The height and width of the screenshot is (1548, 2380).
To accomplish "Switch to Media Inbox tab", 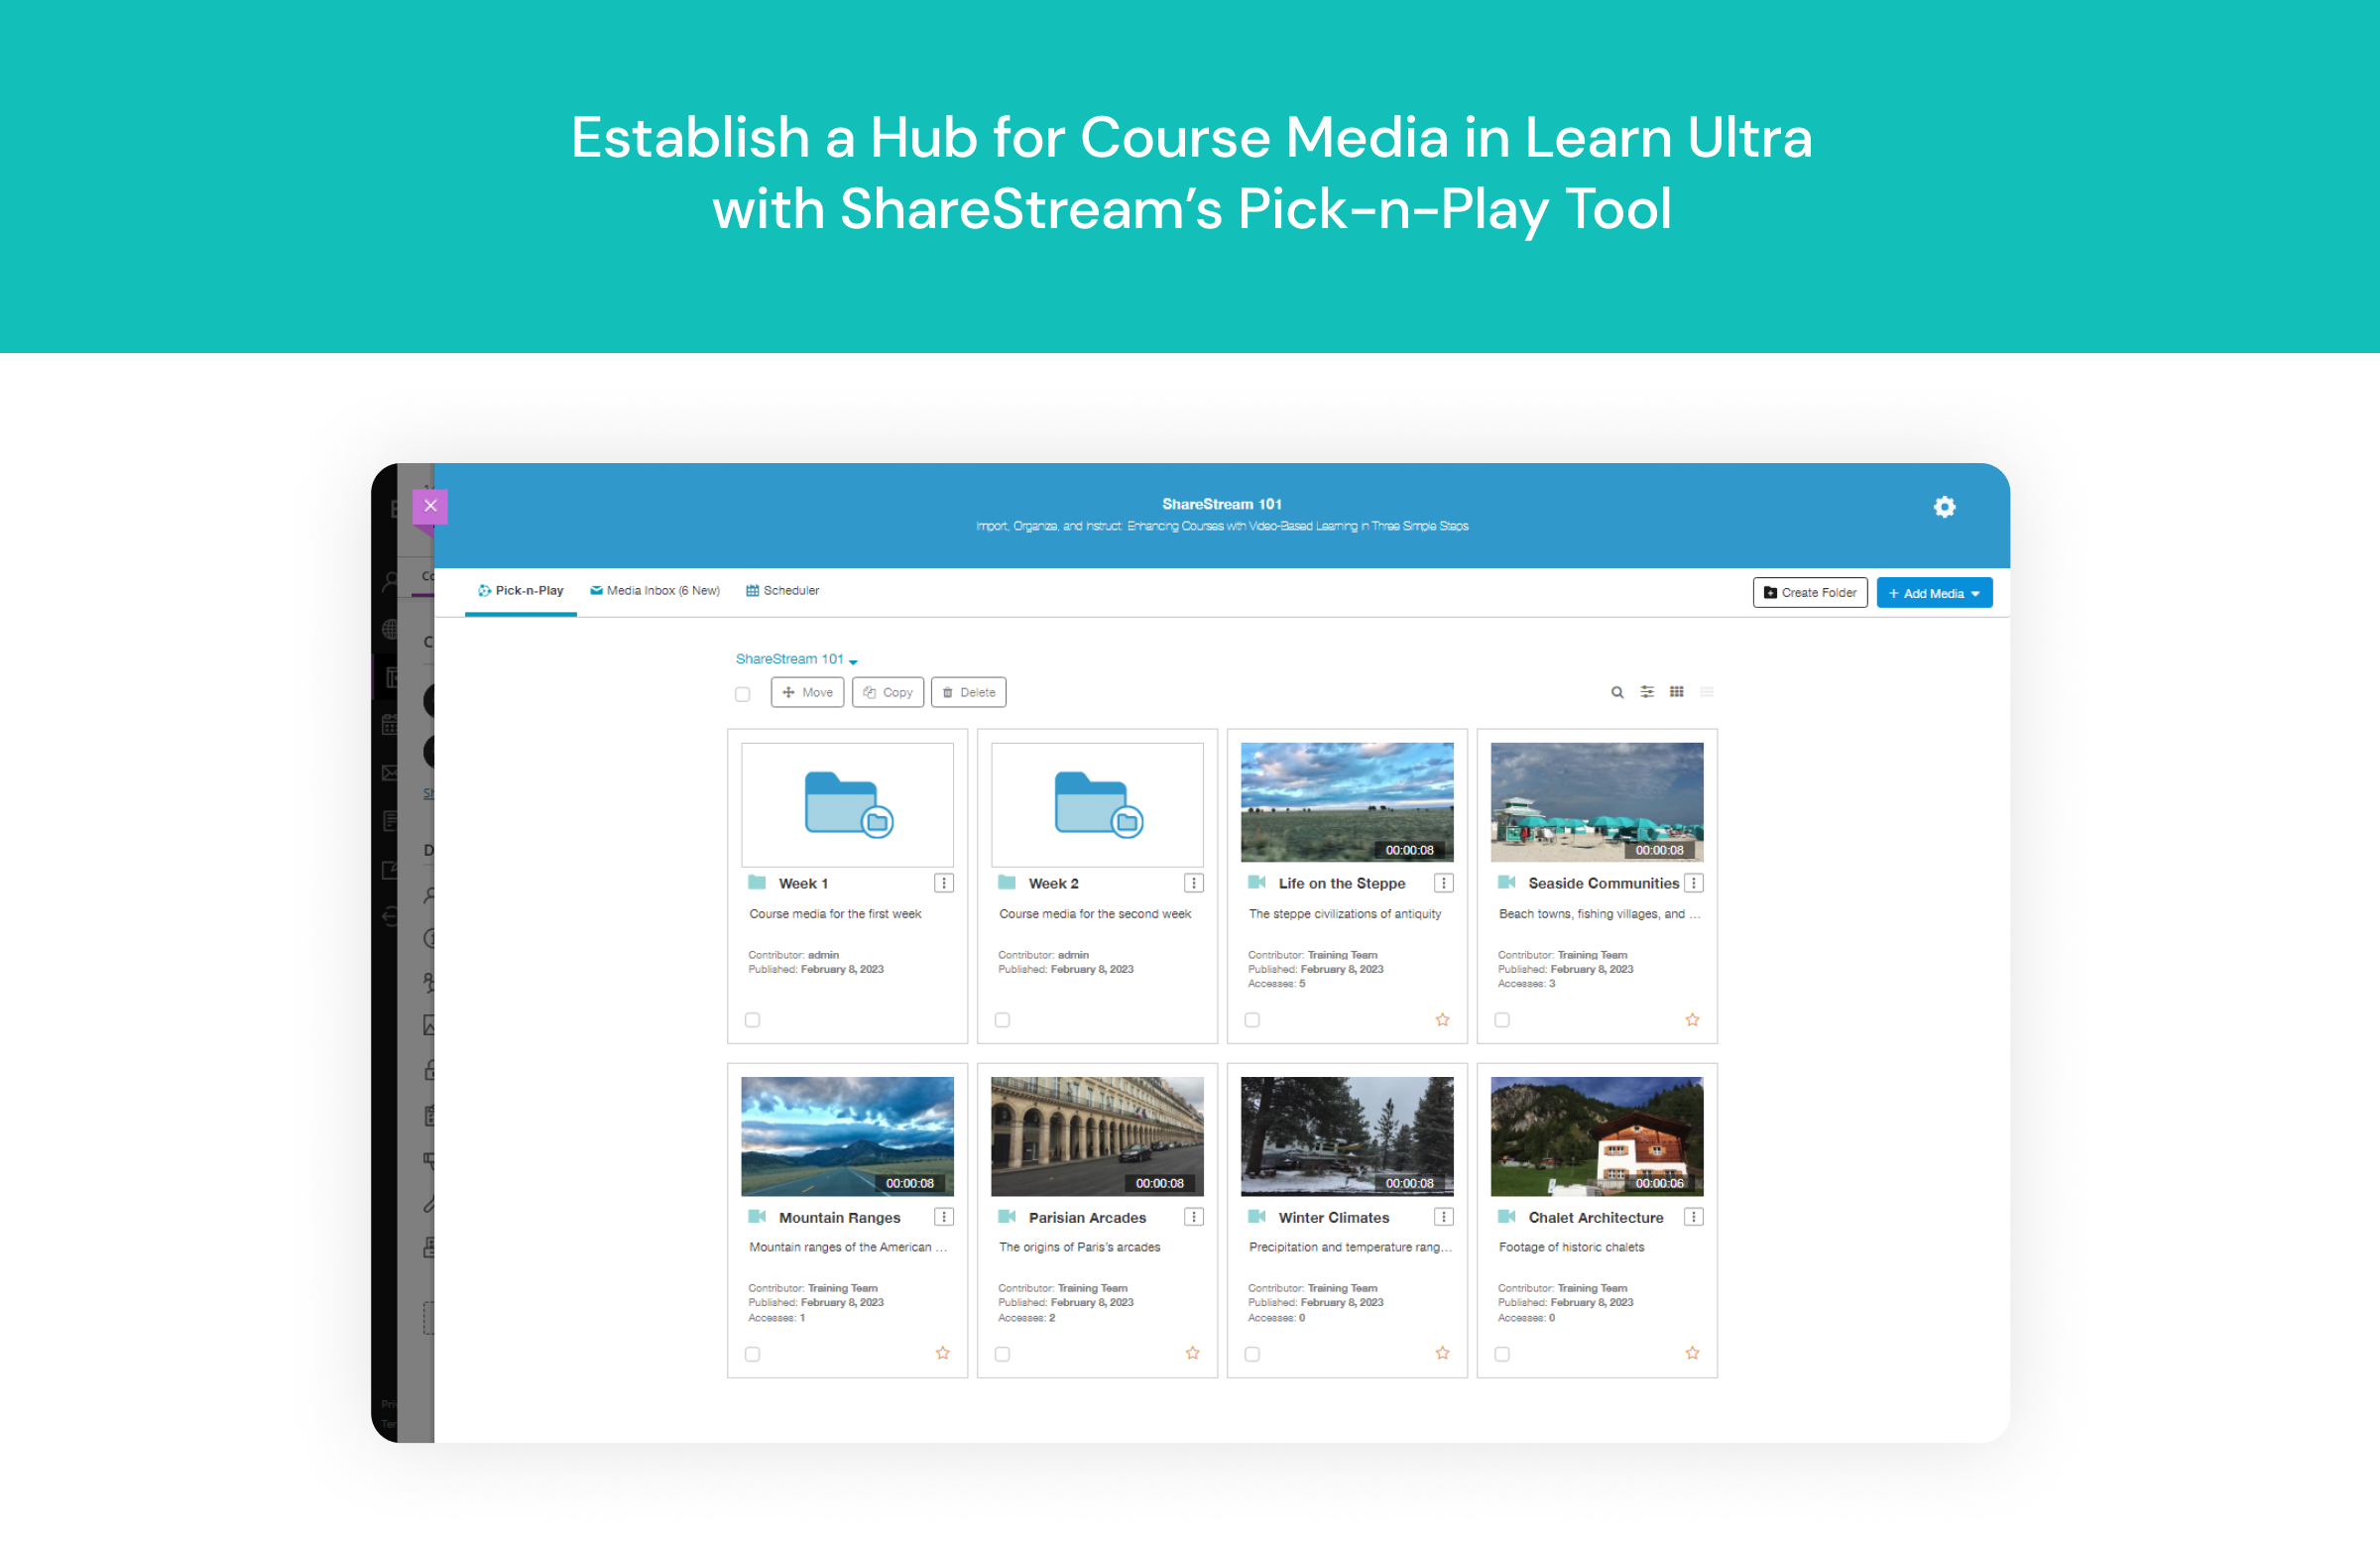I will 655,591.
